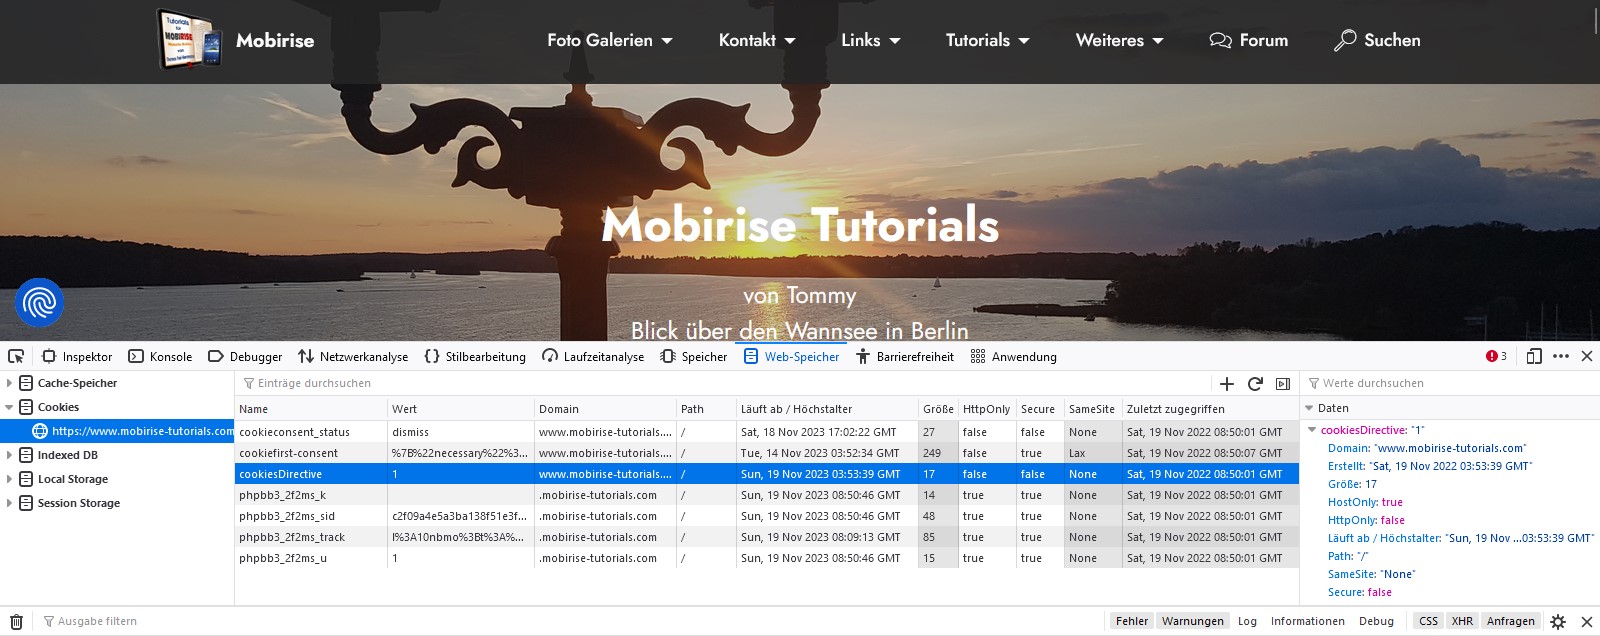Screen dimensions: 1600x636
Task: Activate the element picker tool
Action: click(16, 357)
